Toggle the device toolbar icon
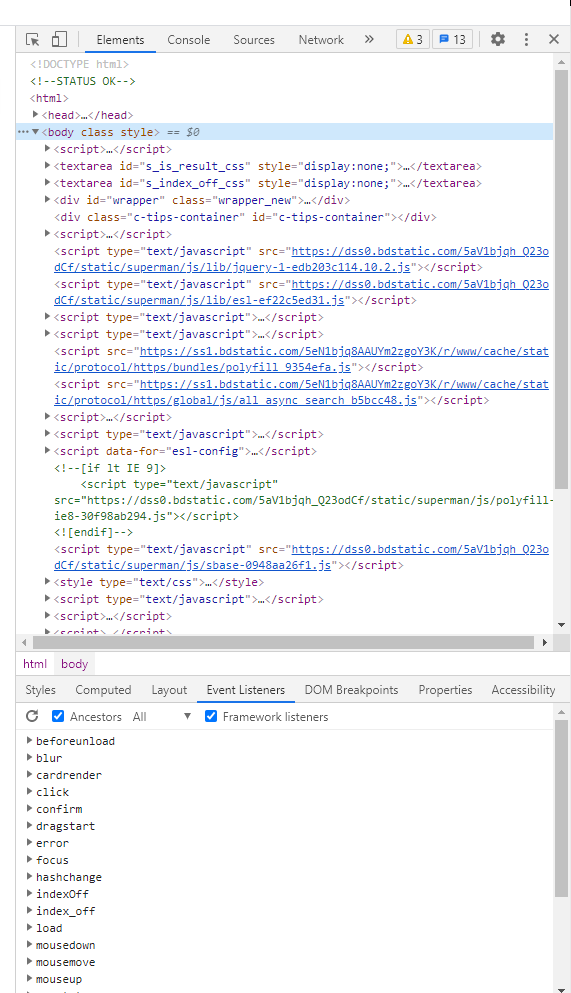 tap(59, 39)
